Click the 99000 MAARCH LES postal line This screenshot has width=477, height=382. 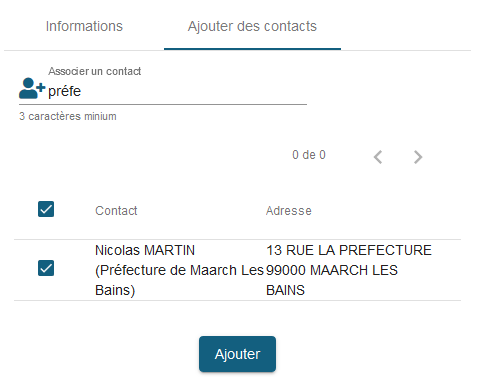tap(332, 270)
